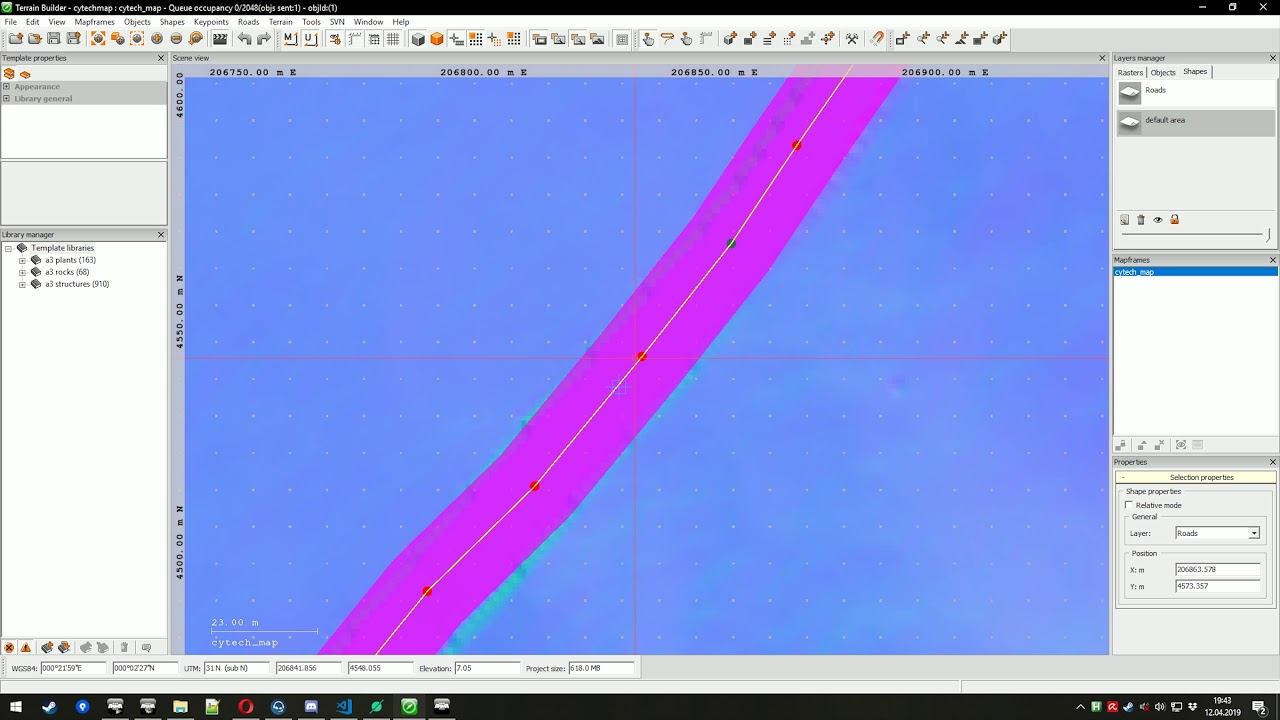Click the gray cube toolbar icon
Screen dimensions: 1280x720
(x=418, y=39)
